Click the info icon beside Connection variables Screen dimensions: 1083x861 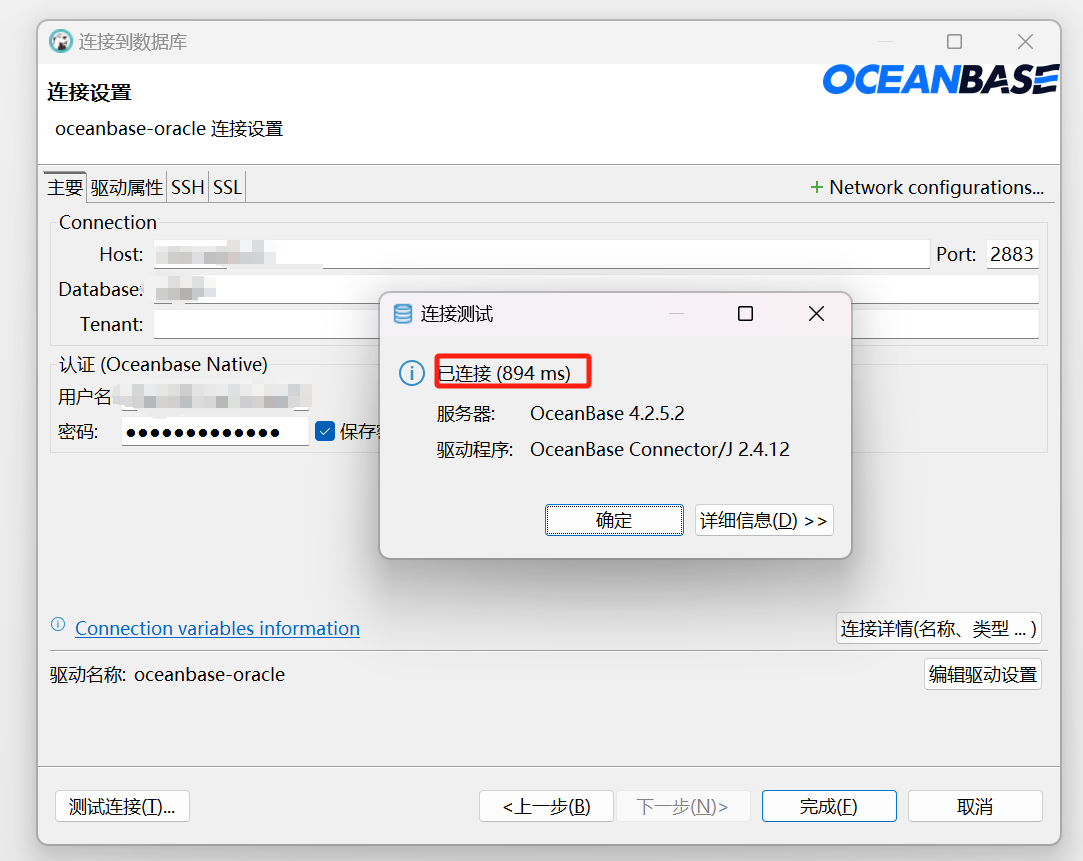(58, 625)
